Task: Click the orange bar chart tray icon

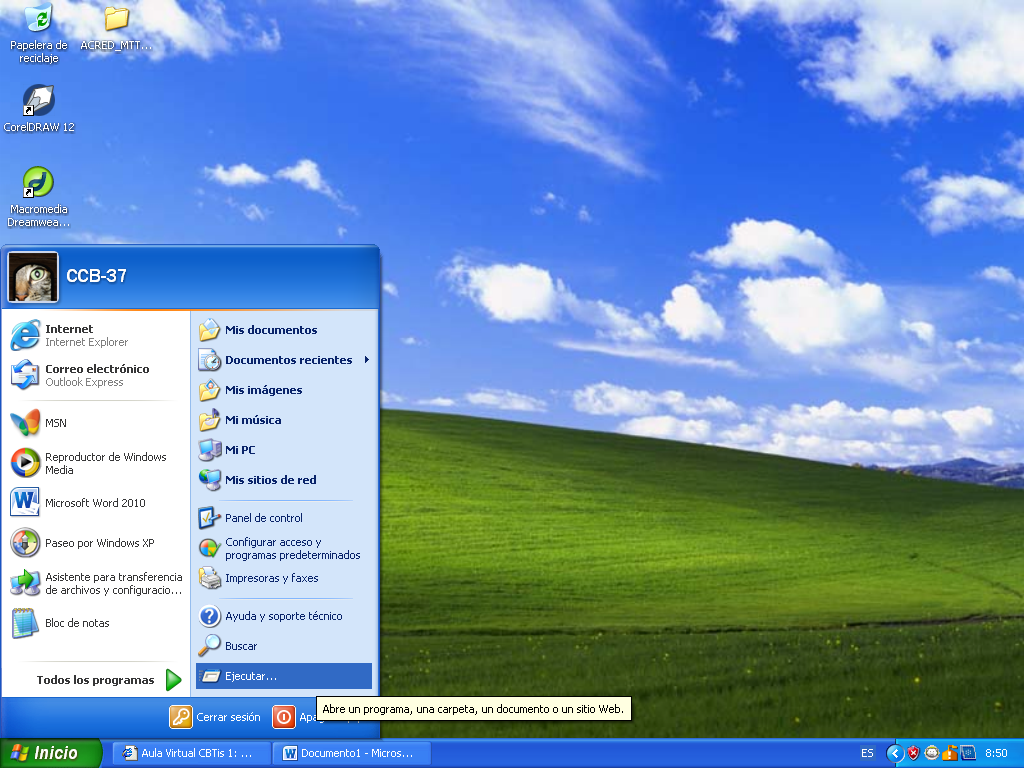Action: click(950, 753)
